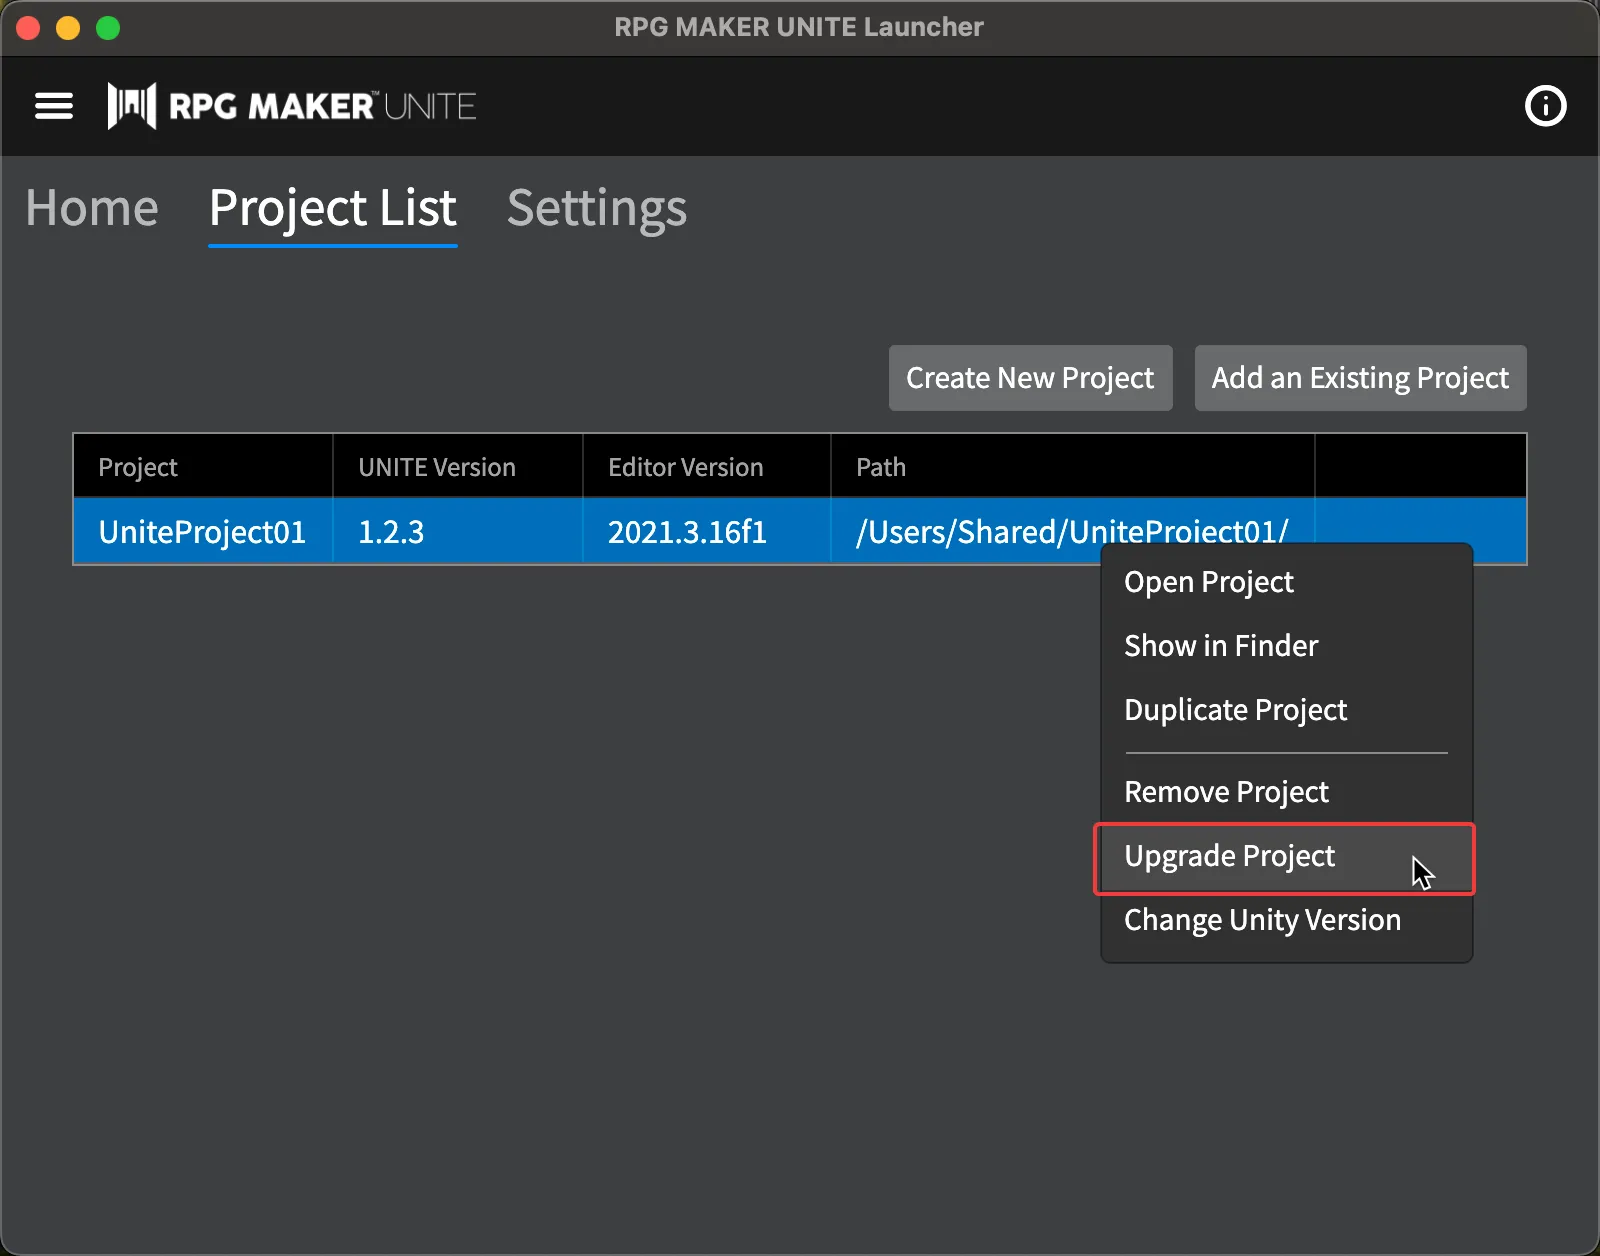This screenshot has width=1600, height=1256.
Task: Select the UniteProject01 project name cell
Action: tap(202, 532)
